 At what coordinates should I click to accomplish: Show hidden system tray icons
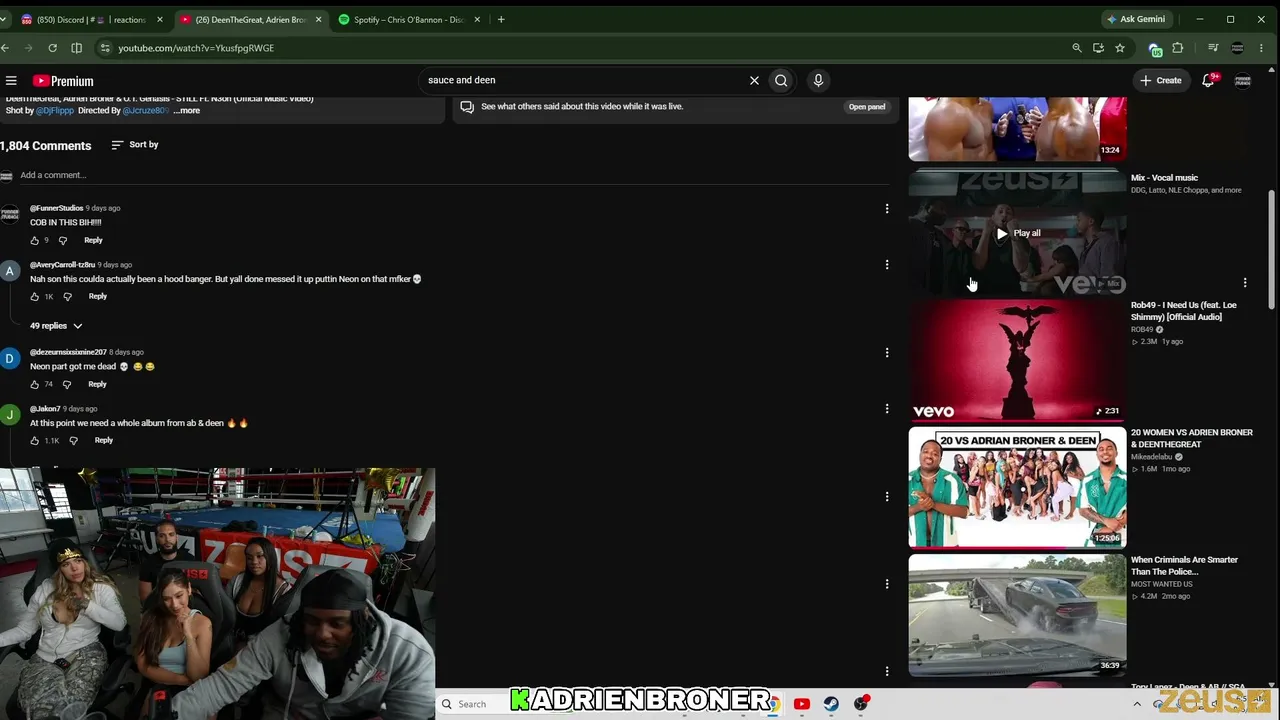[x=1137, y=704]
